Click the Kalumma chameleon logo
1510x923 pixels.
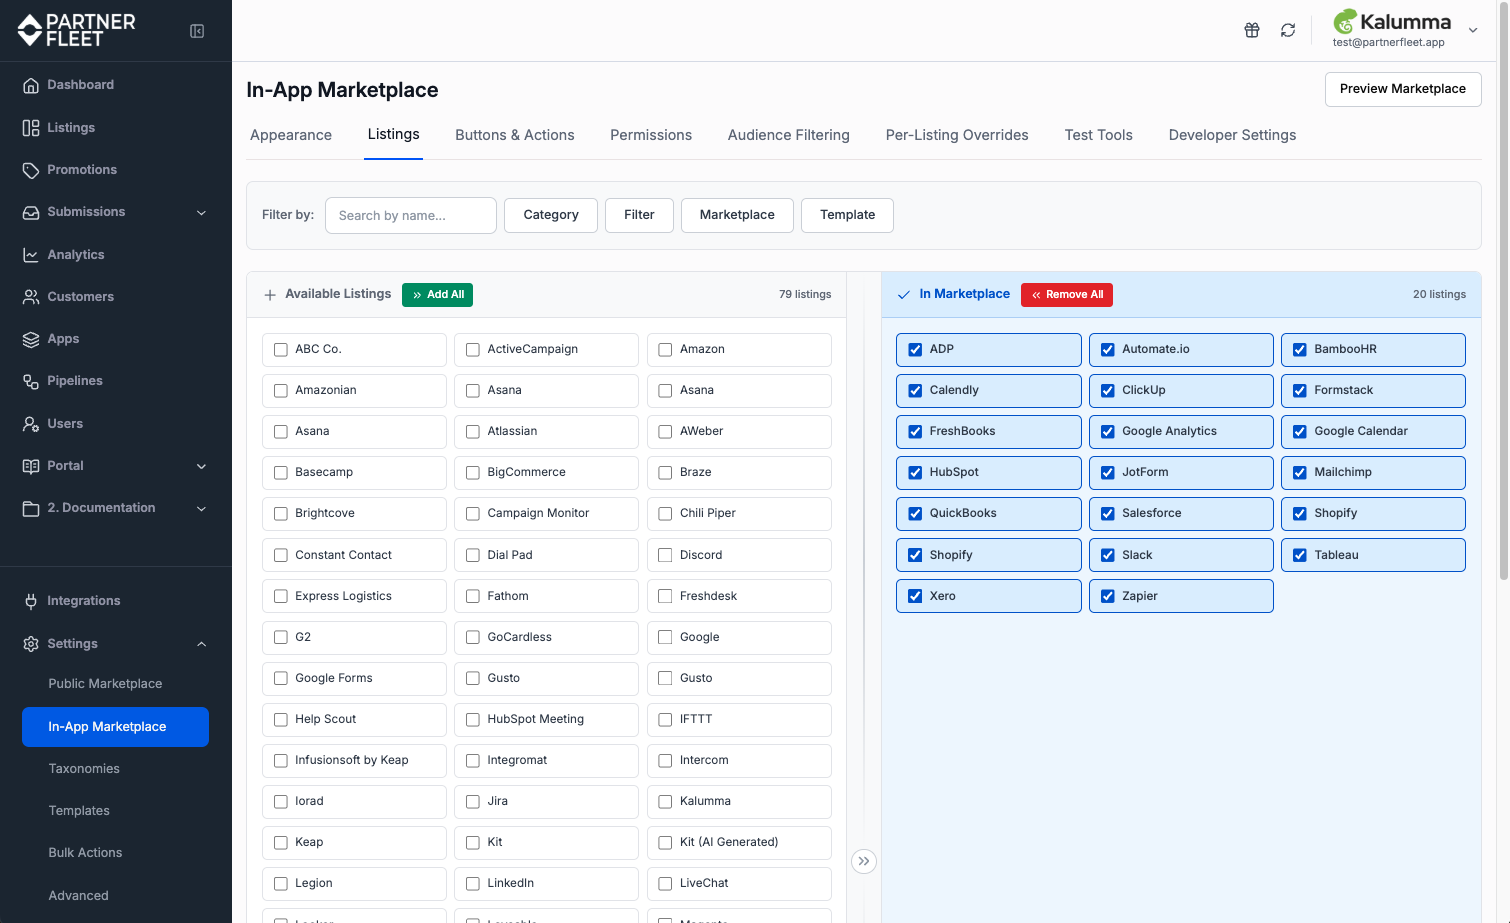click(x=1345, y=21)
